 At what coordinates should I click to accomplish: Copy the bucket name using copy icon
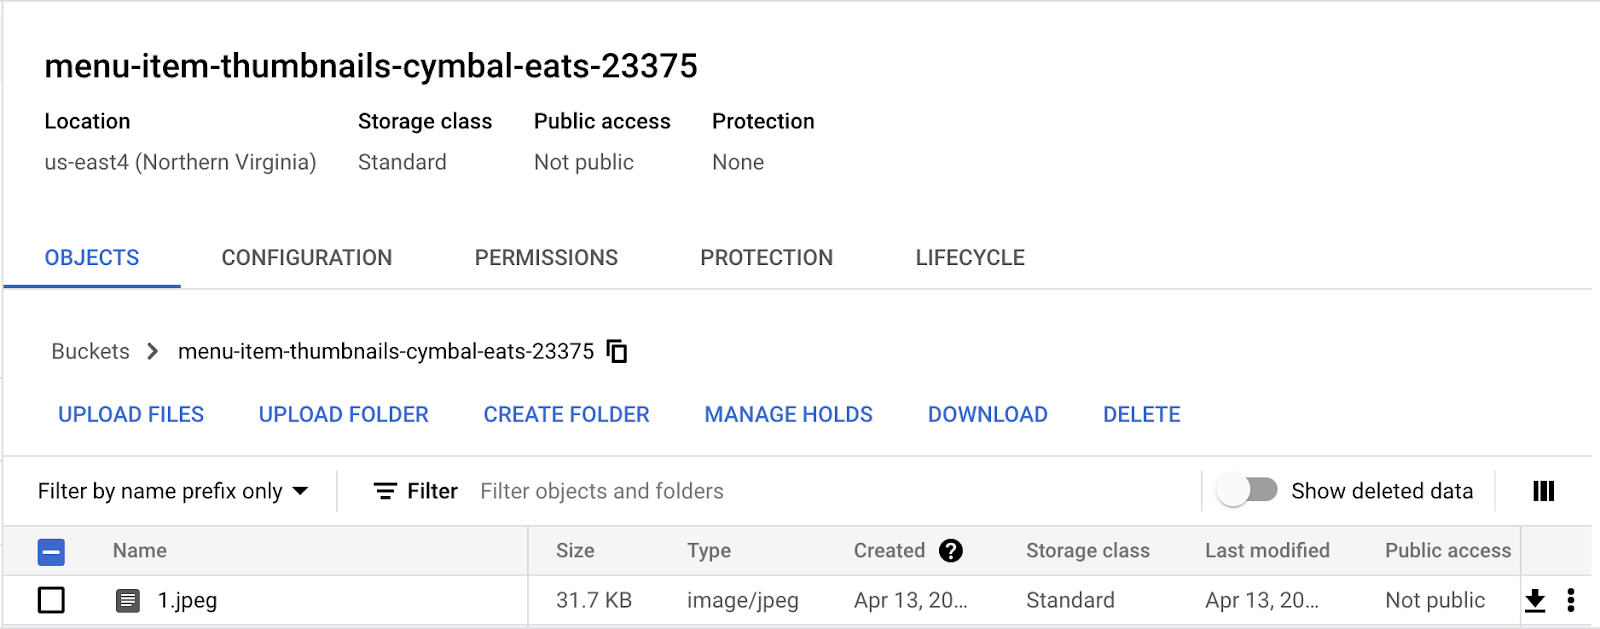(618, 351)
